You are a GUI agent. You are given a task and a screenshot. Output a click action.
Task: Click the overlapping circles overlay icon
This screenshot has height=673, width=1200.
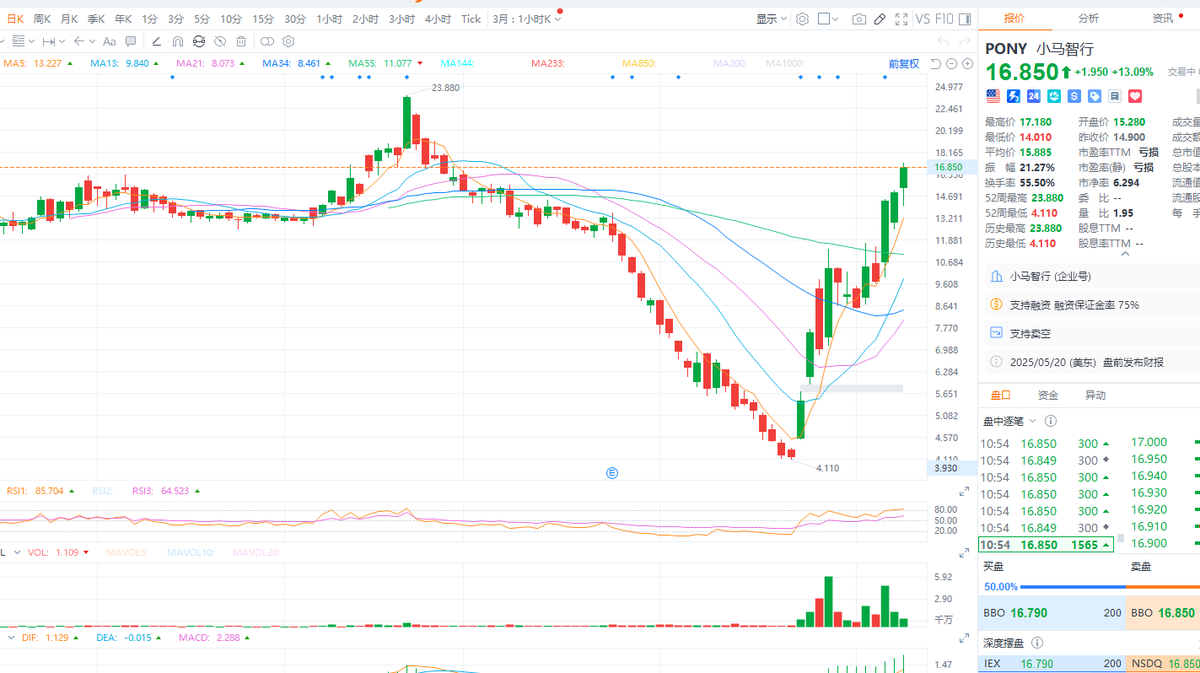267,41
